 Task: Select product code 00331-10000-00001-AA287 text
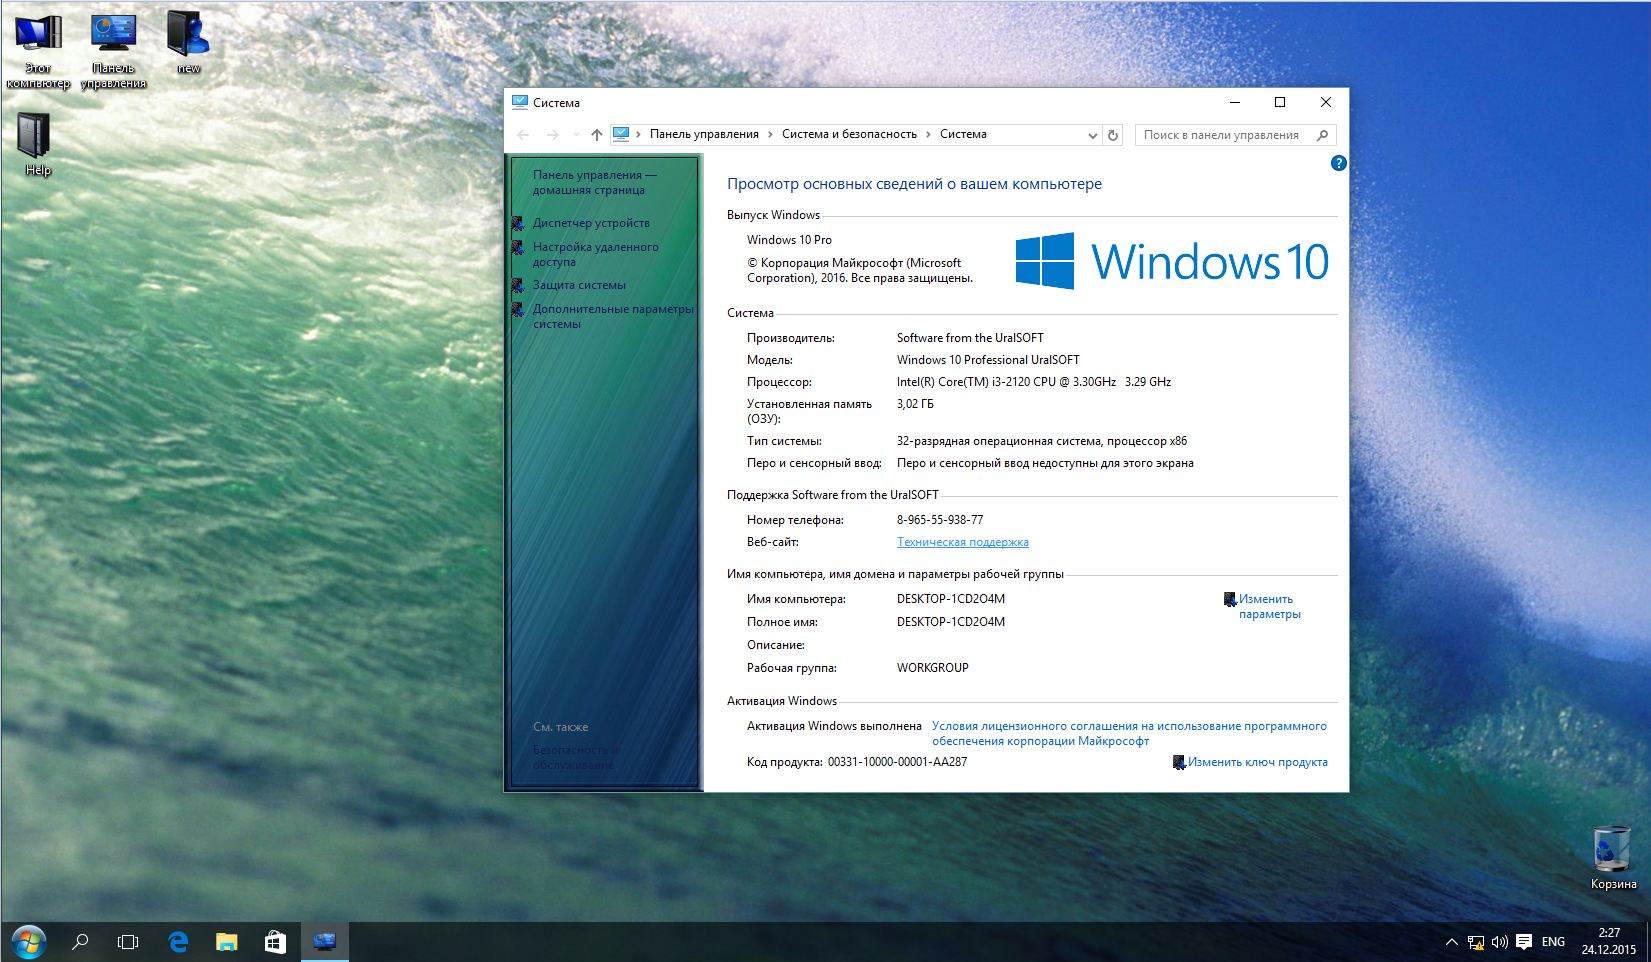897,762
